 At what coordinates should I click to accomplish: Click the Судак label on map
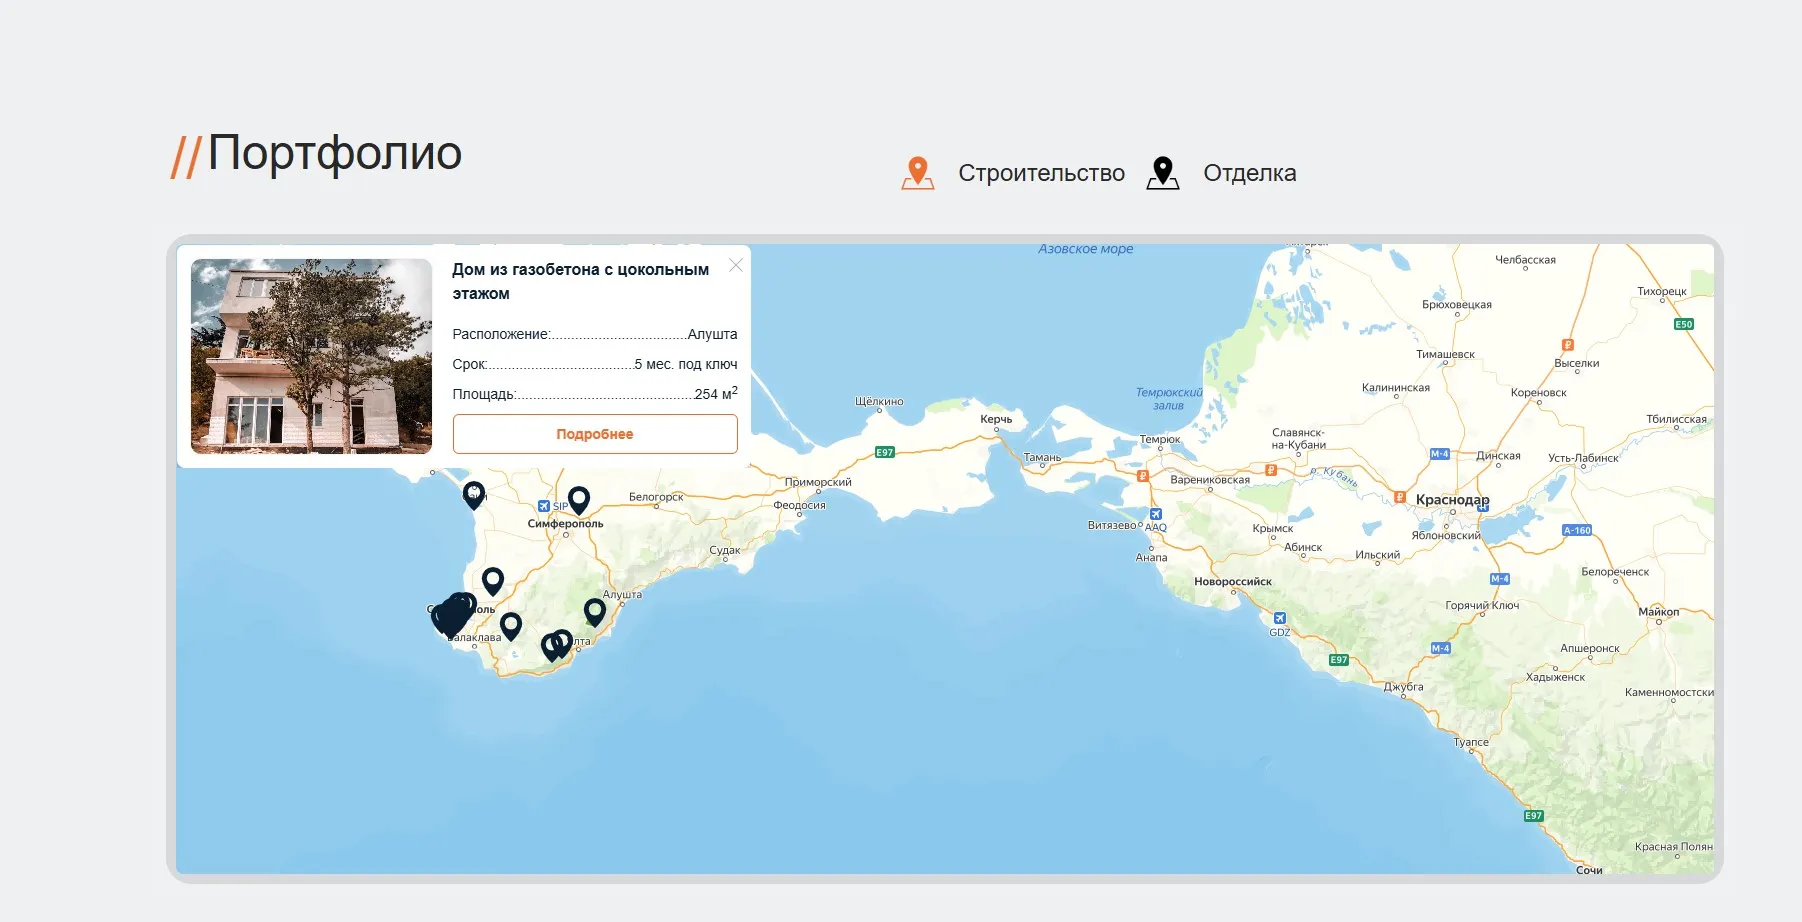(x=725, y=550)
